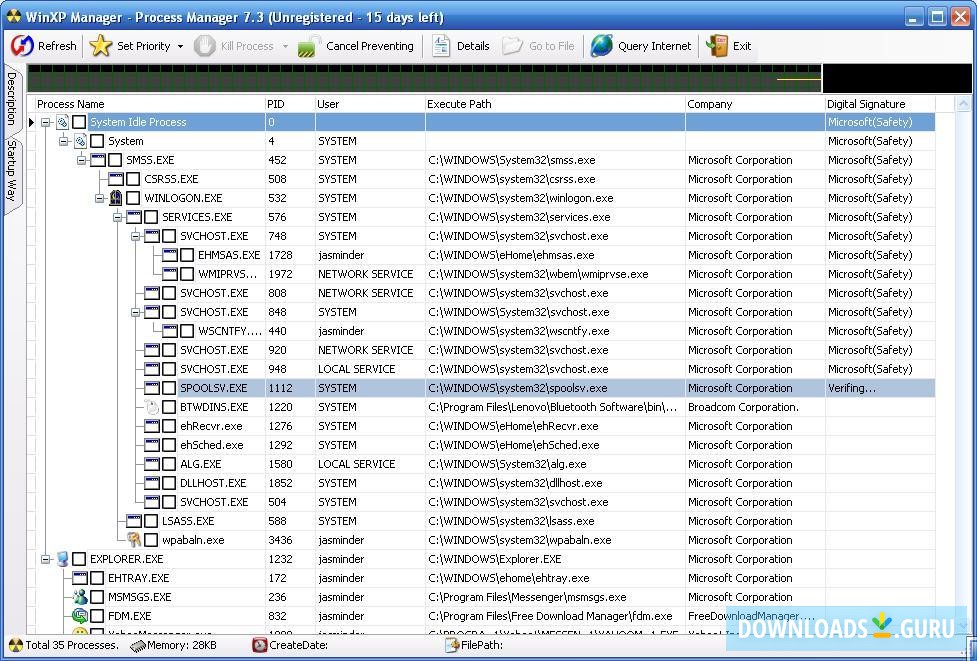Click the Total Processes status bar icon
Screen dimensions: 977x661
point(16,645)
